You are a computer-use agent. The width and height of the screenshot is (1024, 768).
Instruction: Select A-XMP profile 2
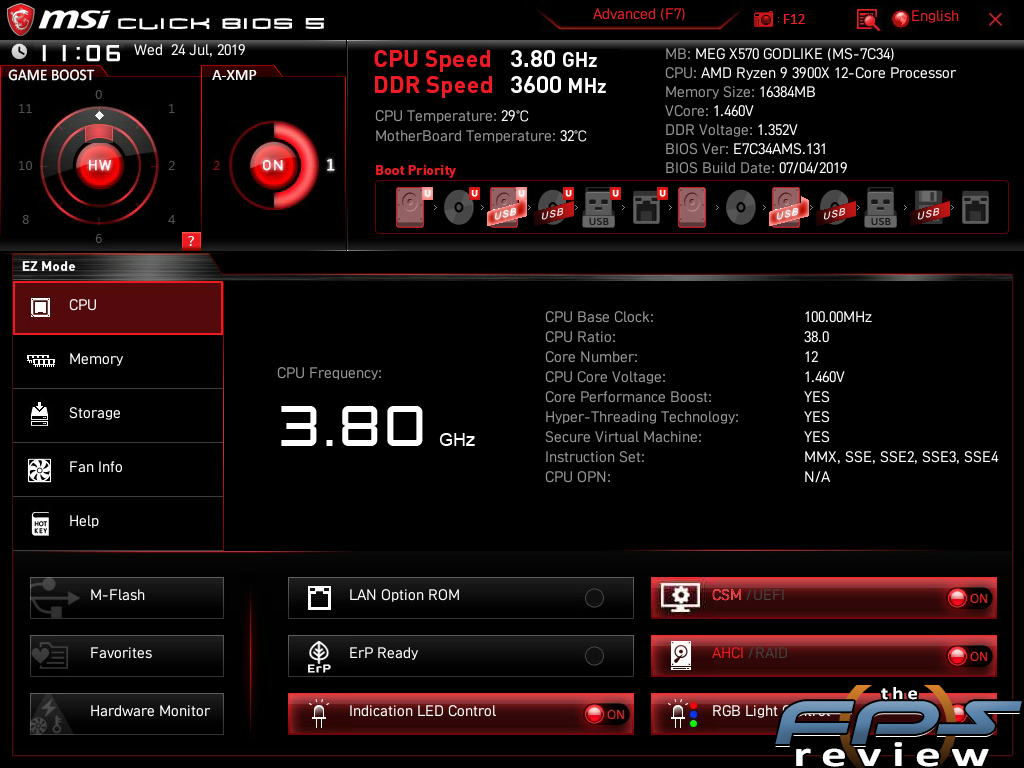(216, 165)
